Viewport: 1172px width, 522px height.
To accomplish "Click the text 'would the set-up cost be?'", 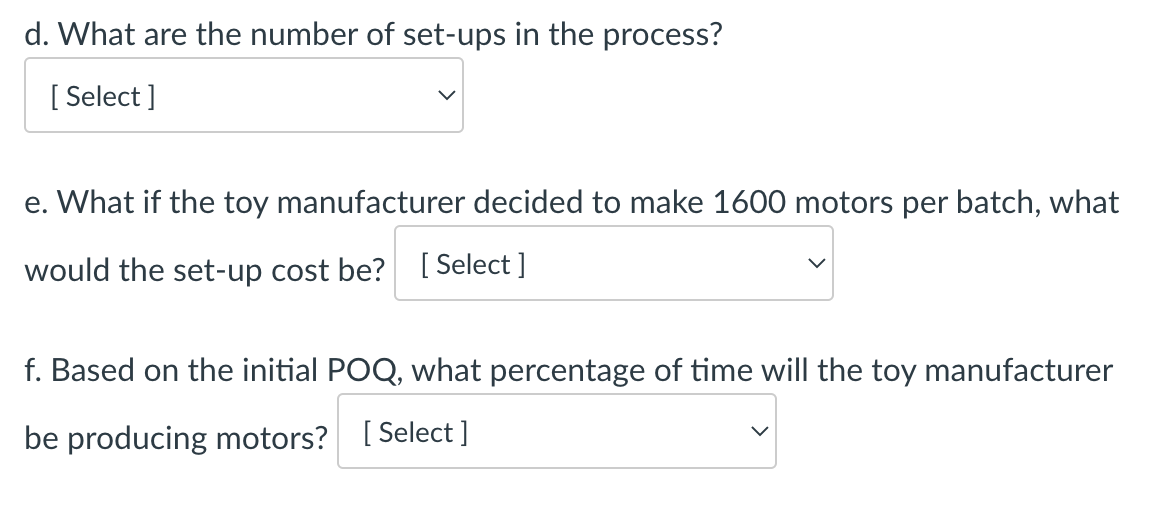I will click(x=204, y=270).
